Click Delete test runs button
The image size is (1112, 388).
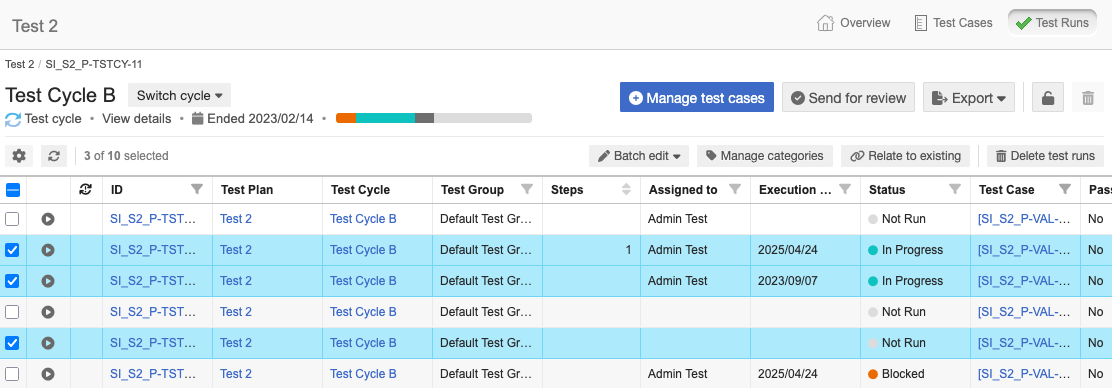pyautogui.click(x=1045, y=156)
